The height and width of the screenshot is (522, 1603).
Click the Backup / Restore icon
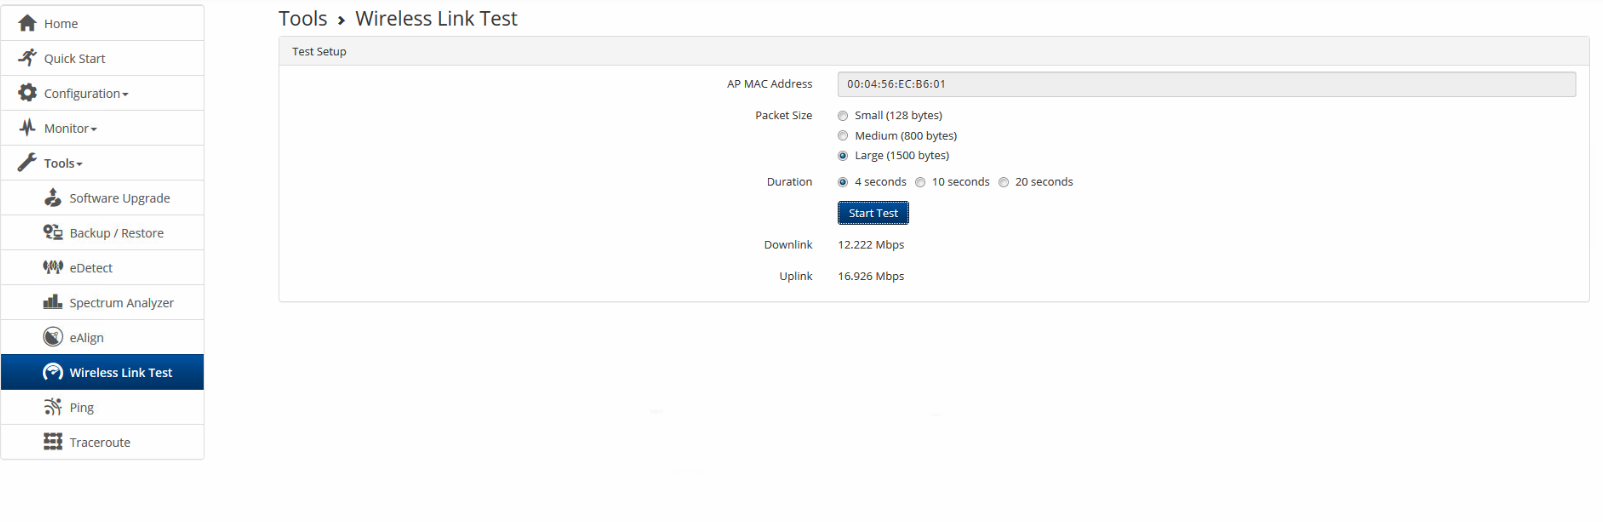click(x=53, y=232)
